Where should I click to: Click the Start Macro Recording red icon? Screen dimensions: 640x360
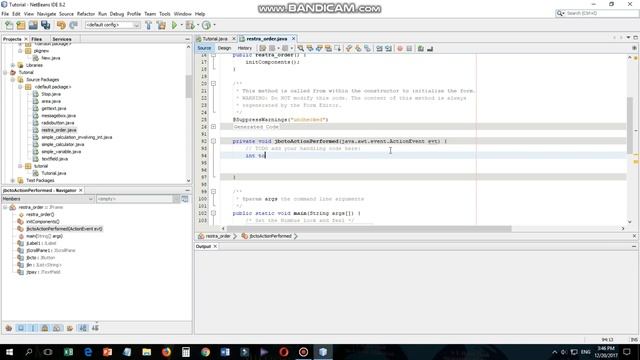point(400,48)
